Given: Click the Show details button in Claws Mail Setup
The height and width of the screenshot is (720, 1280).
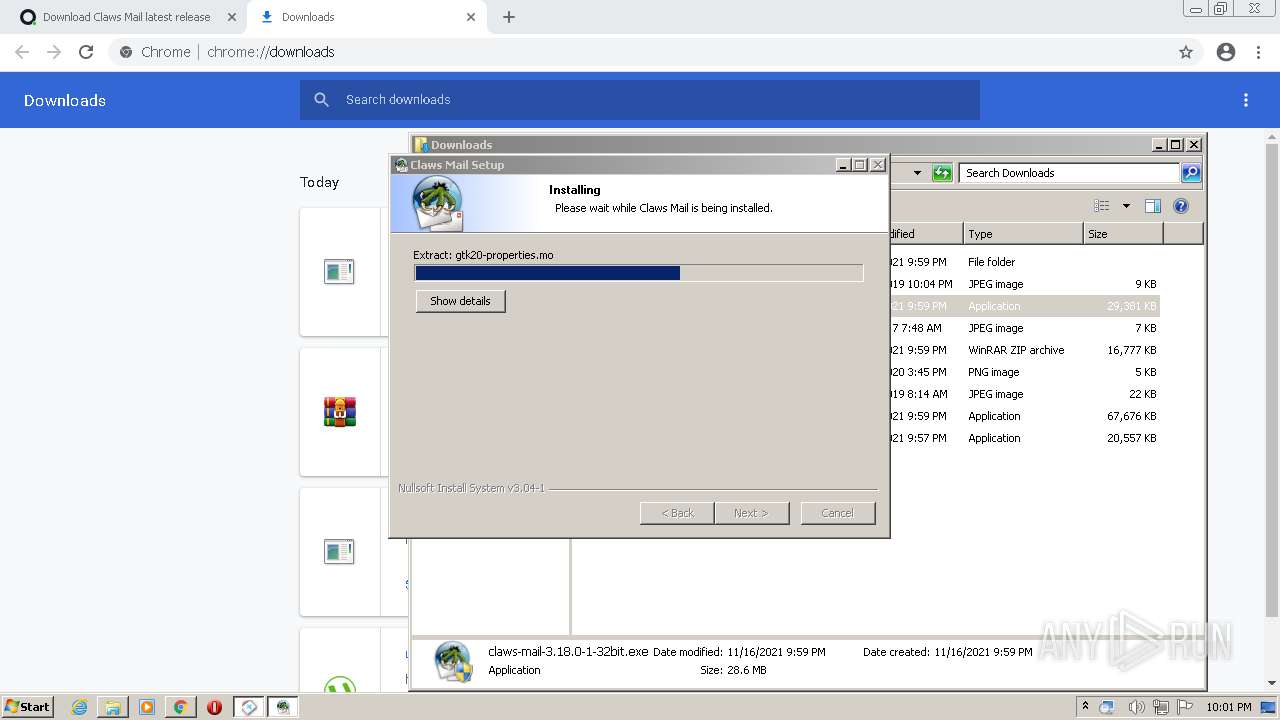Looking at the screenshot, I should coord(460,301).
